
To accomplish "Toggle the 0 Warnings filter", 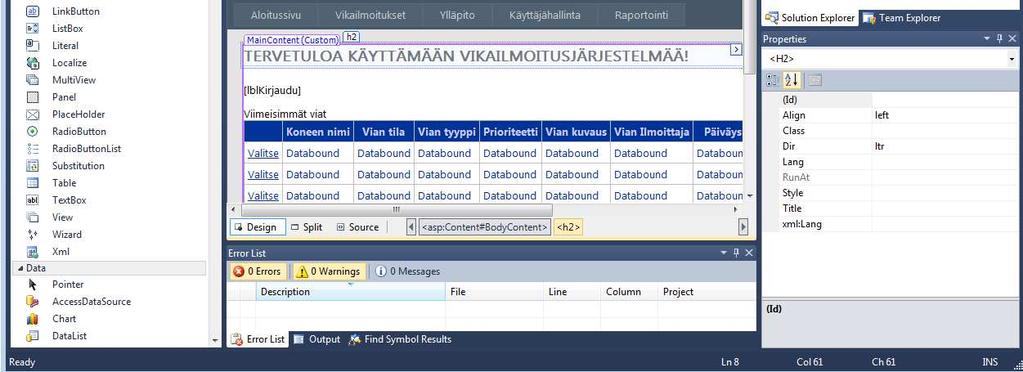I will click(x=329, y=271).
